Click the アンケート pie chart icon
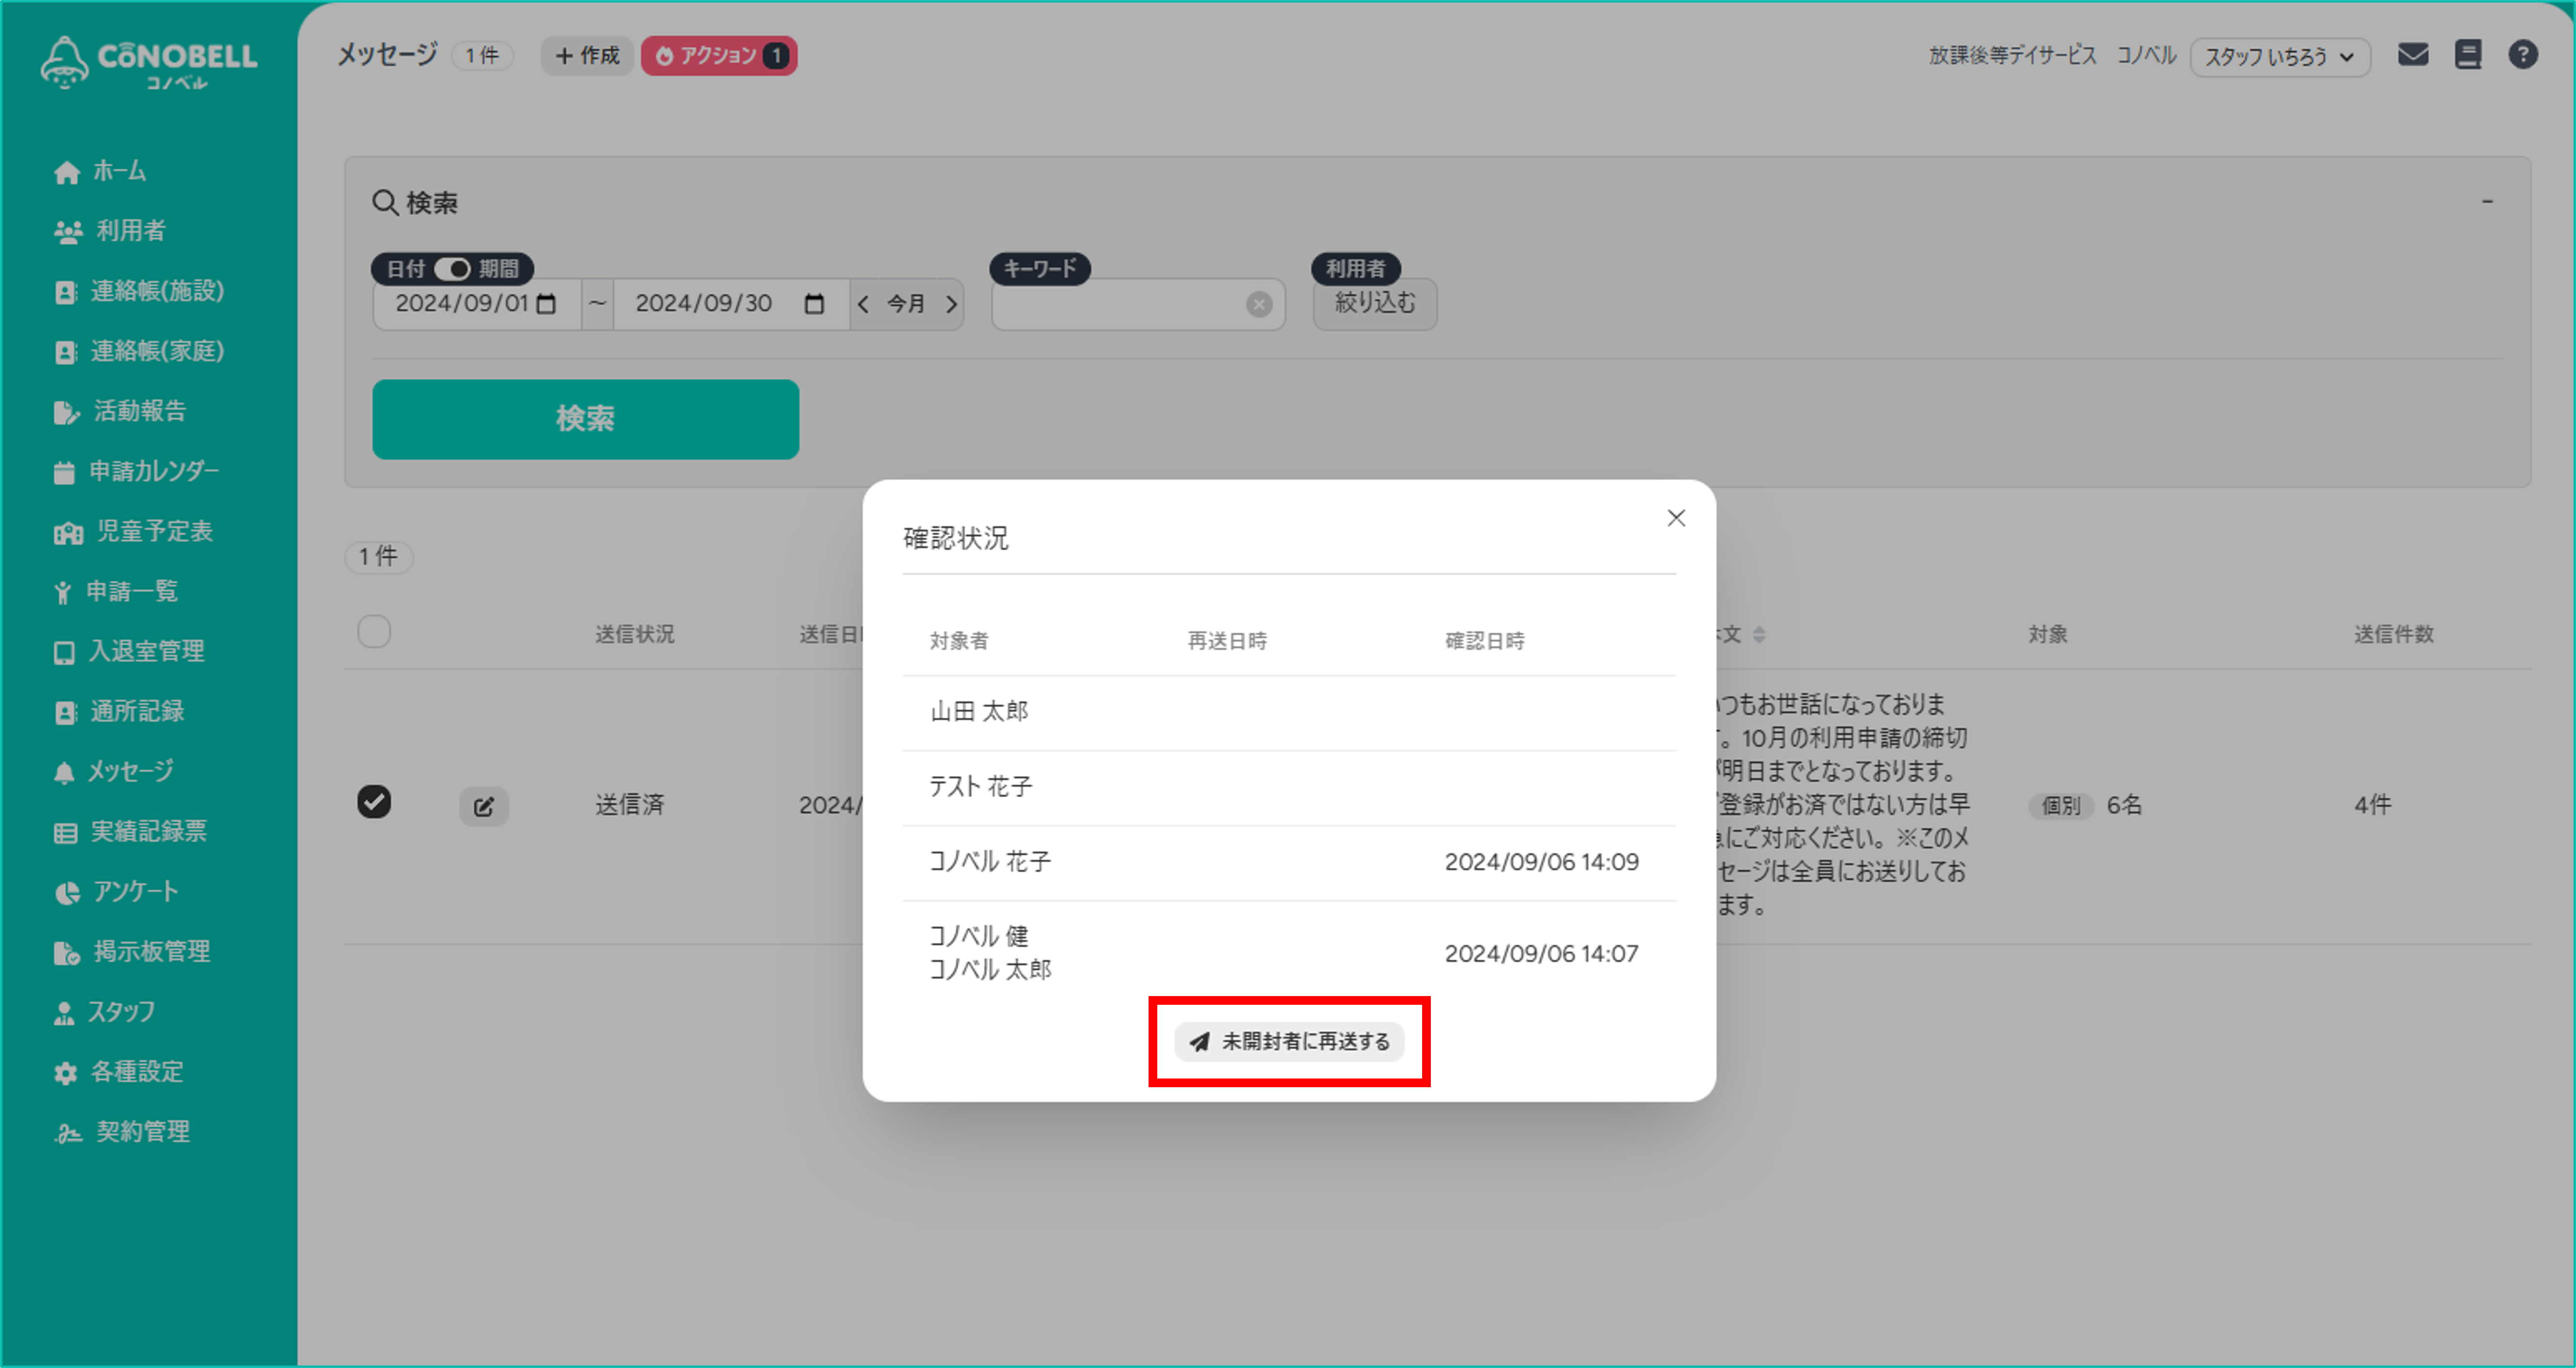 67,892
